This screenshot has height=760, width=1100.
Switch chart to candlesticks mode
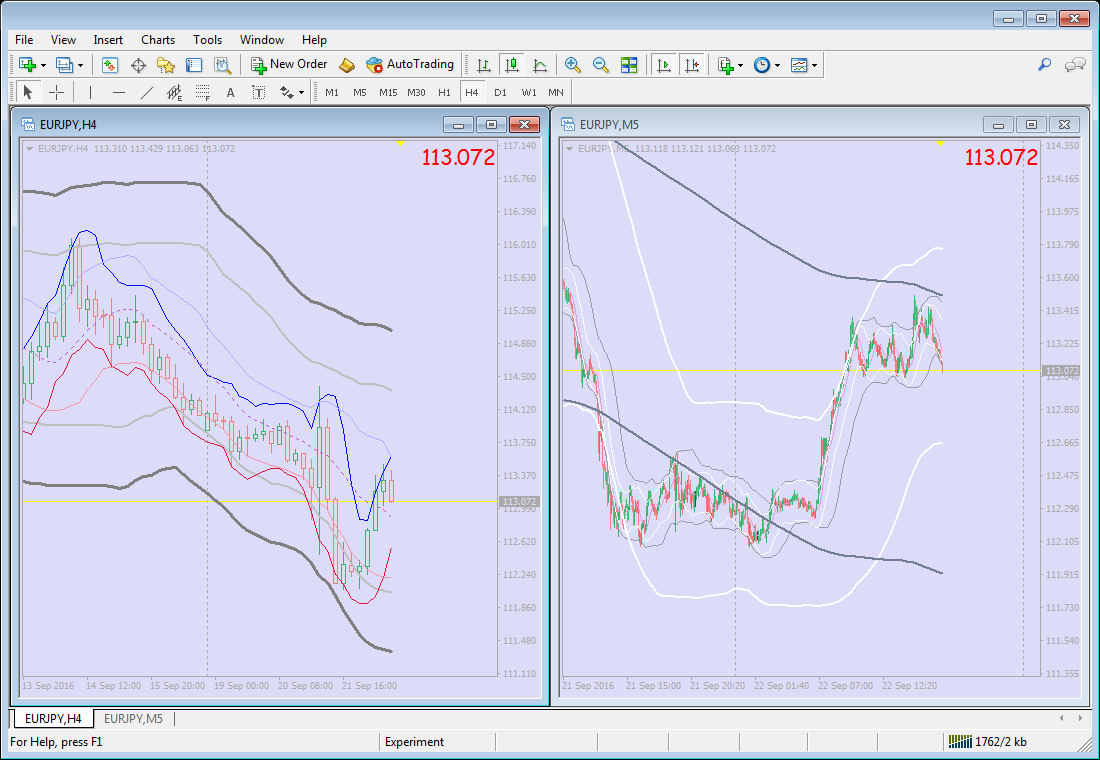pos(512,65)
